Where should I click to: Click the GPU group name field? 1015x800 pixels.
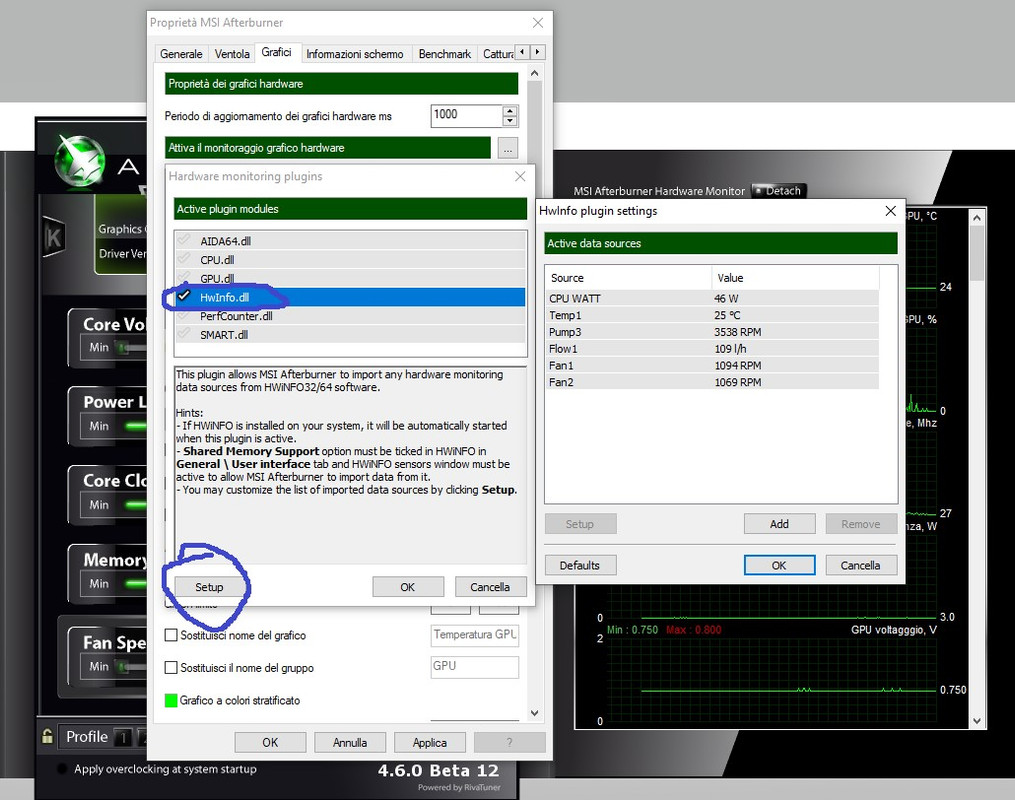coord(474,667)
